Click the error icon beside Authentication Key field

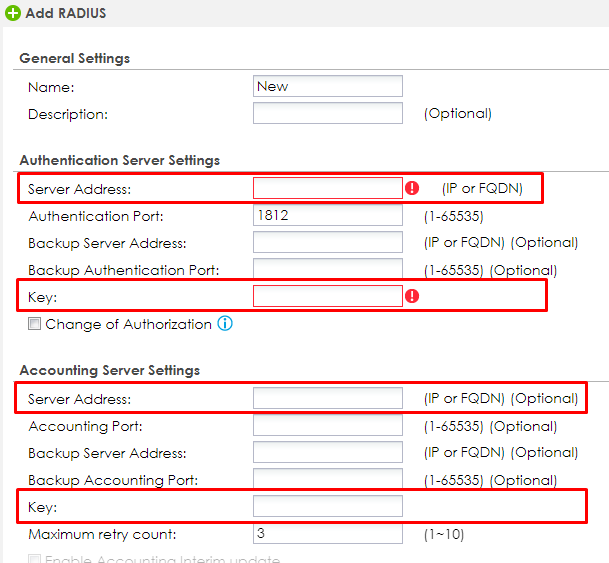412,296
